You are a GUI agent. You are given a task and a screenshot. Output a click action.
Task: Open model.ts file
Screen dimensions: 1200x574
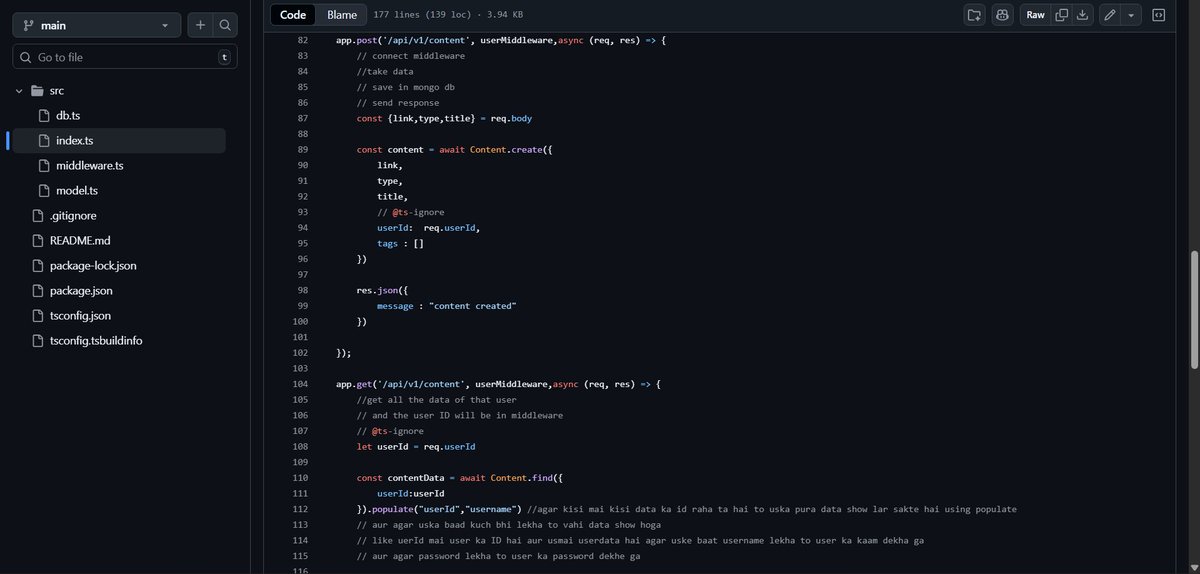pyautogui.click(x=77, y=191)
